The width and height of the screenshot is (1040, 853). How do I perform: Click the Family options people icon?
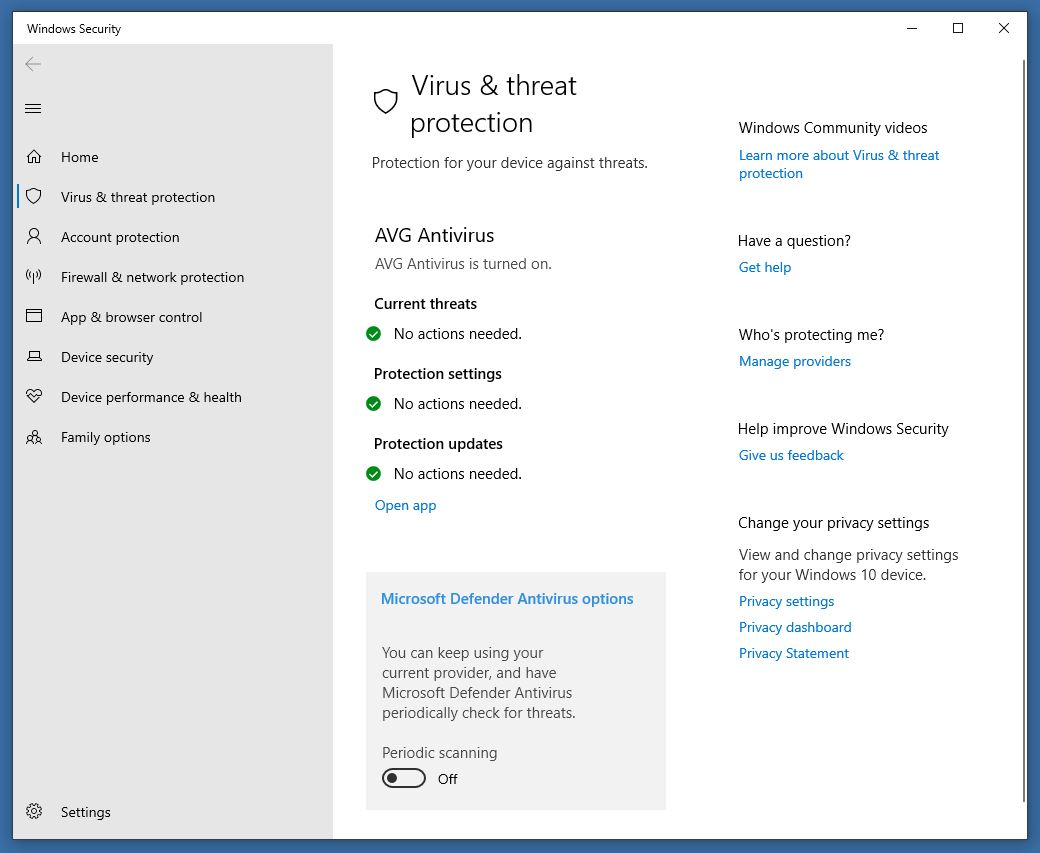pyautogui.click(x=34, y=437)
